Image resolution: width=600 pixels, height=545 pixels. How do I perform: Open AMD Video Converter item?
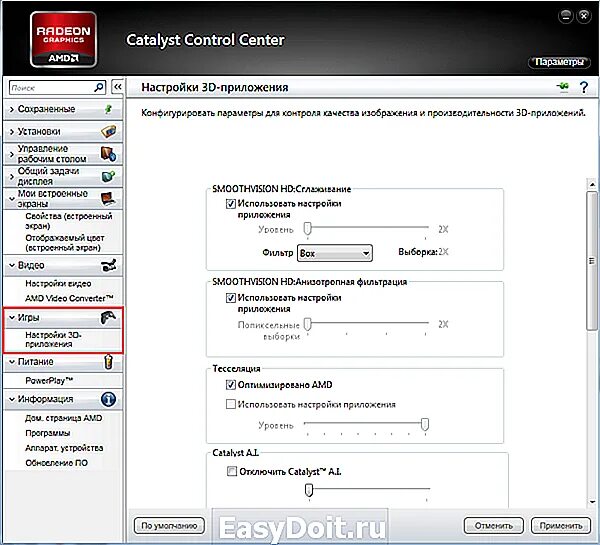pos(69,298)
